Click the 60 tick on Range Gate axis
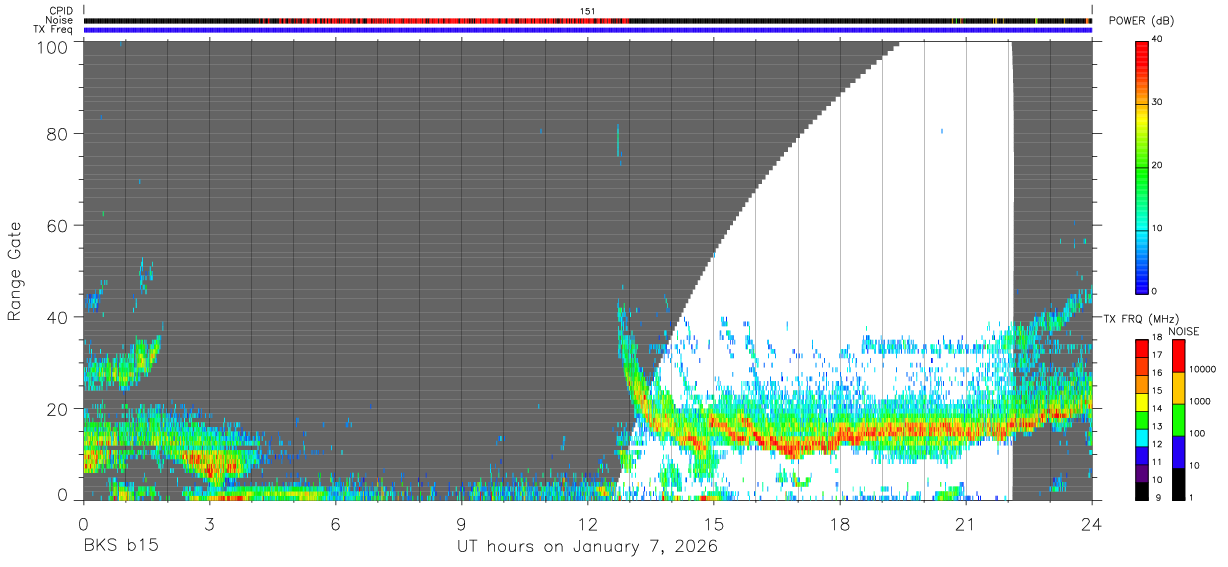Image resolution: width=1228 pixels, height=567 pixels. [x=59, y=226]
